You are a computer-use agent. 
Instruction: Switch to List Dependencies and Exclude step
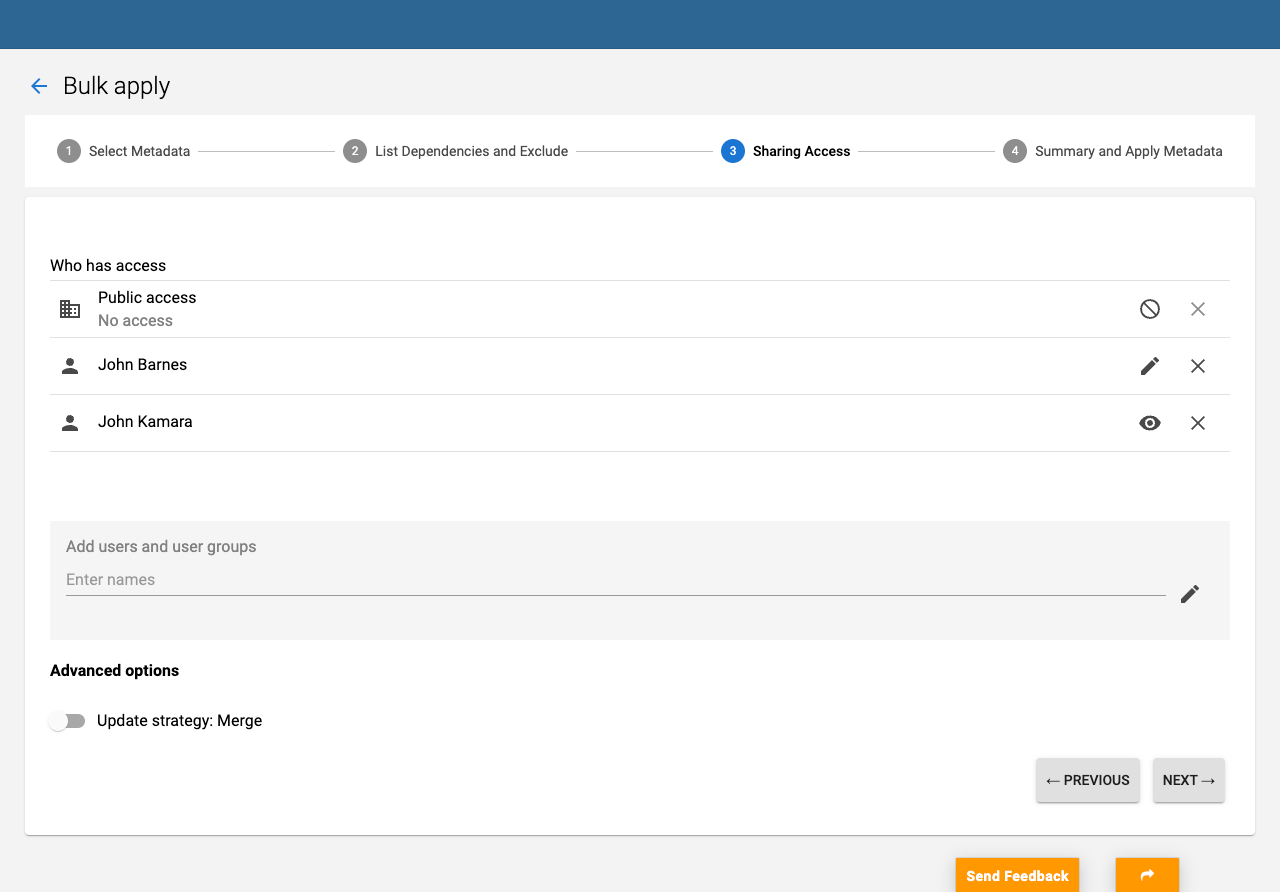(355, 151)
